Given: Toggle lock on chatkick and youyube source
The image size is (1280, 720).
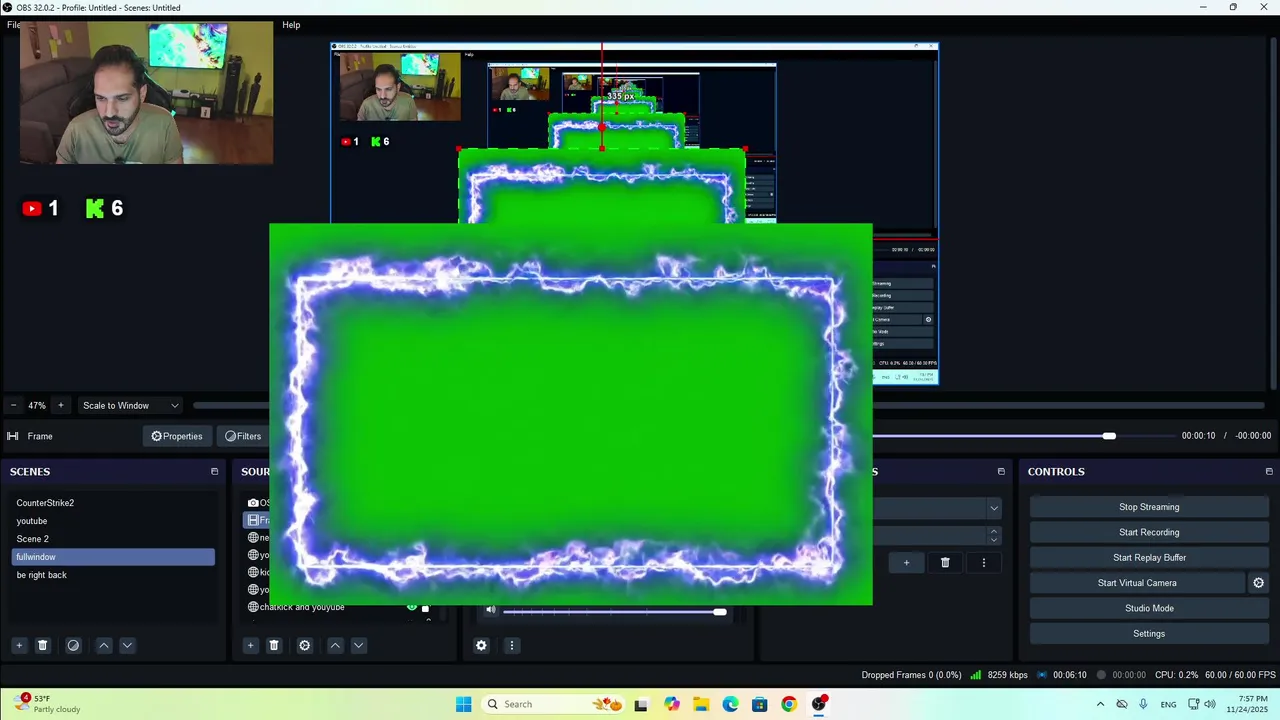Looking at the screenshot, I should coord(425,608).
